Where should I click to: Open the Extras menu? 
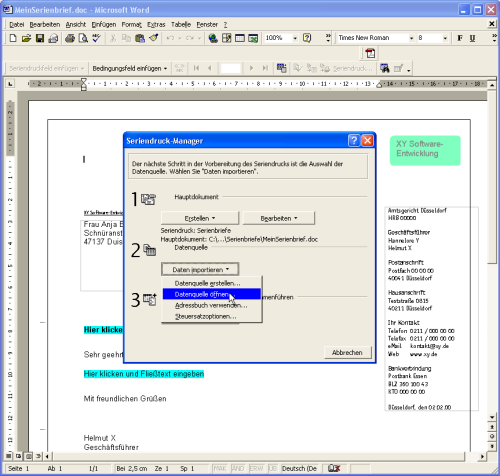click(156, 25)
